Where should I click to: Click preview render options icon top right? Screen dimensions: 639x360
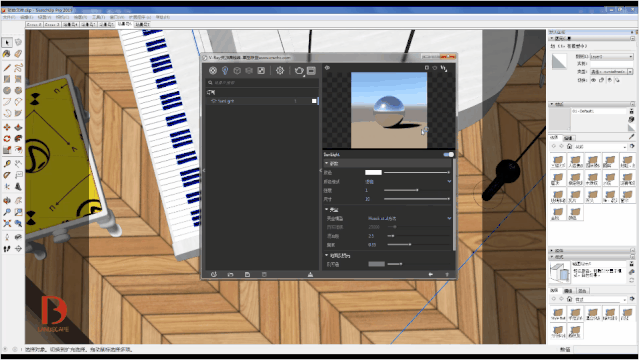(444, 68)
